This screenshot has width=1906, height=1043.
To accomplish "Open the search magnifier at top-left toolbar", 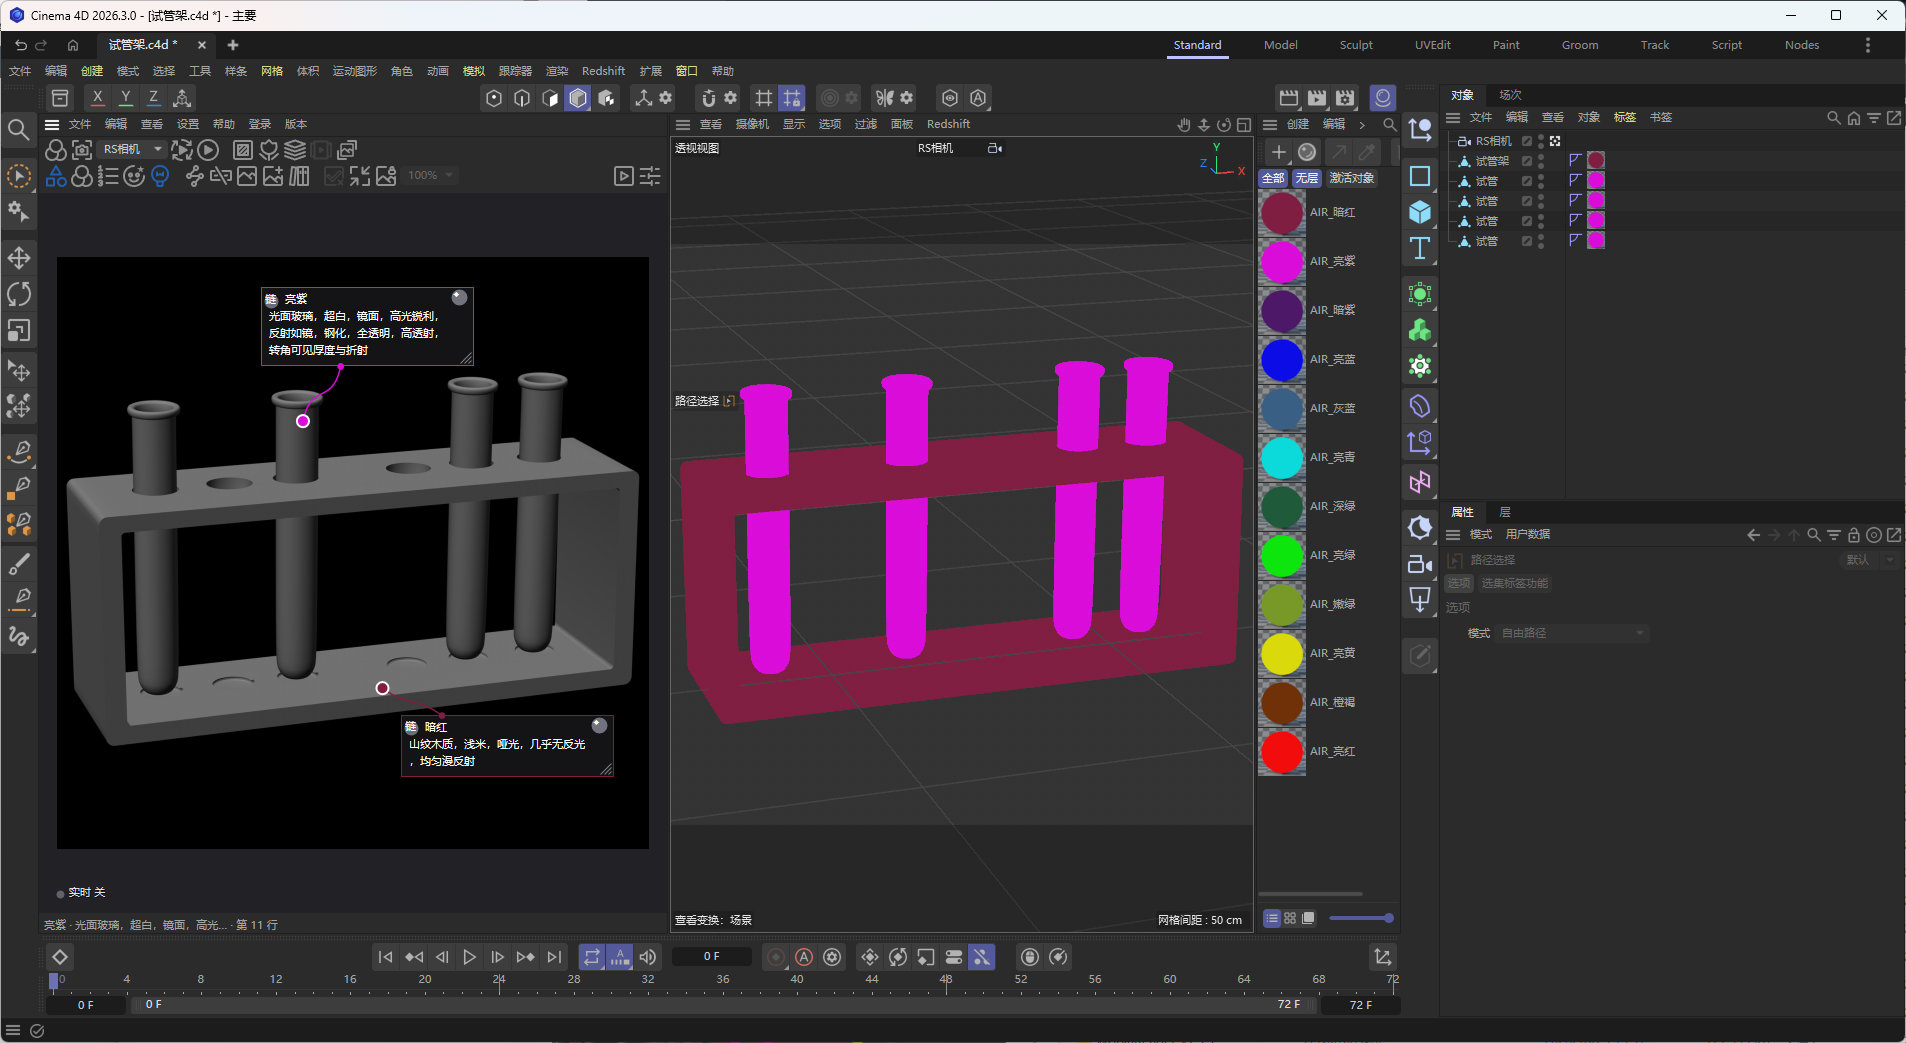I will (x=18, y=129).
